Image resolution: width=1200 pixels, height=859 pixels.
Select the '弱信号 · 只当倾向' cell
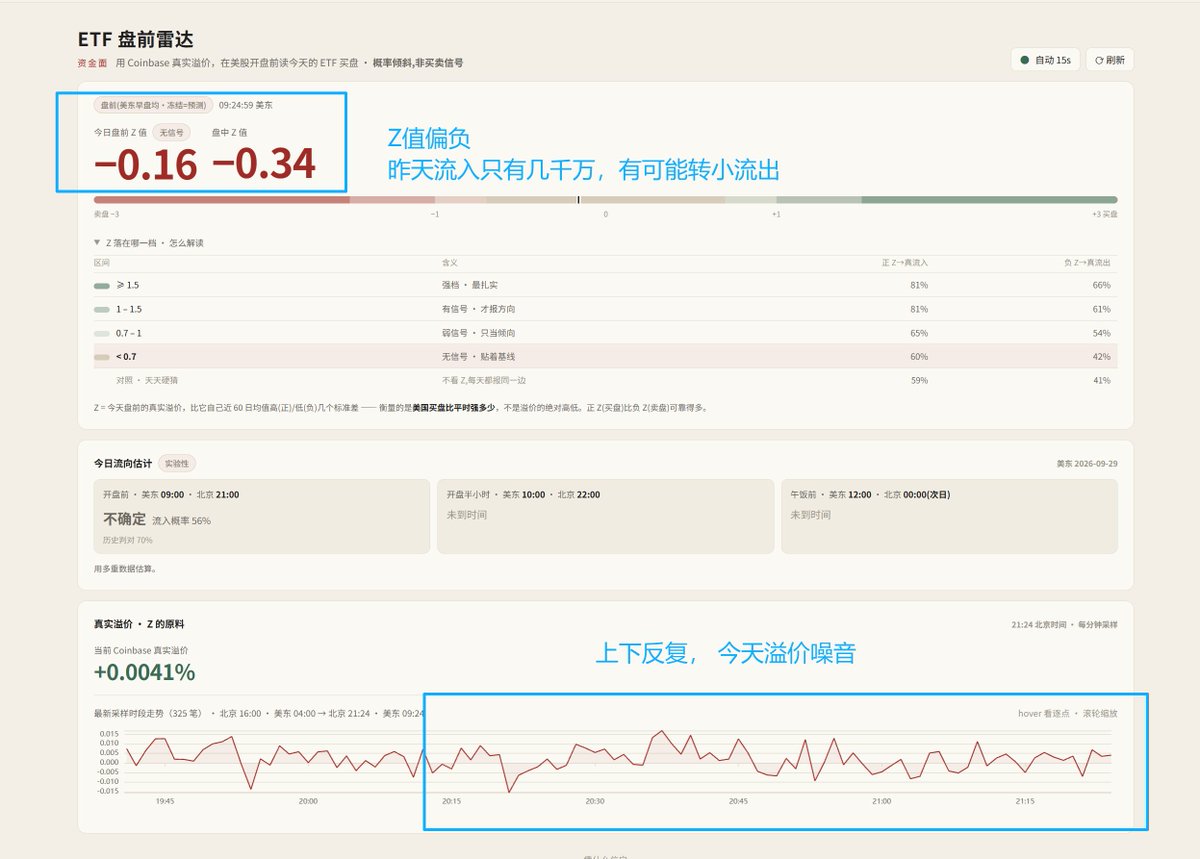coord(479,333)
